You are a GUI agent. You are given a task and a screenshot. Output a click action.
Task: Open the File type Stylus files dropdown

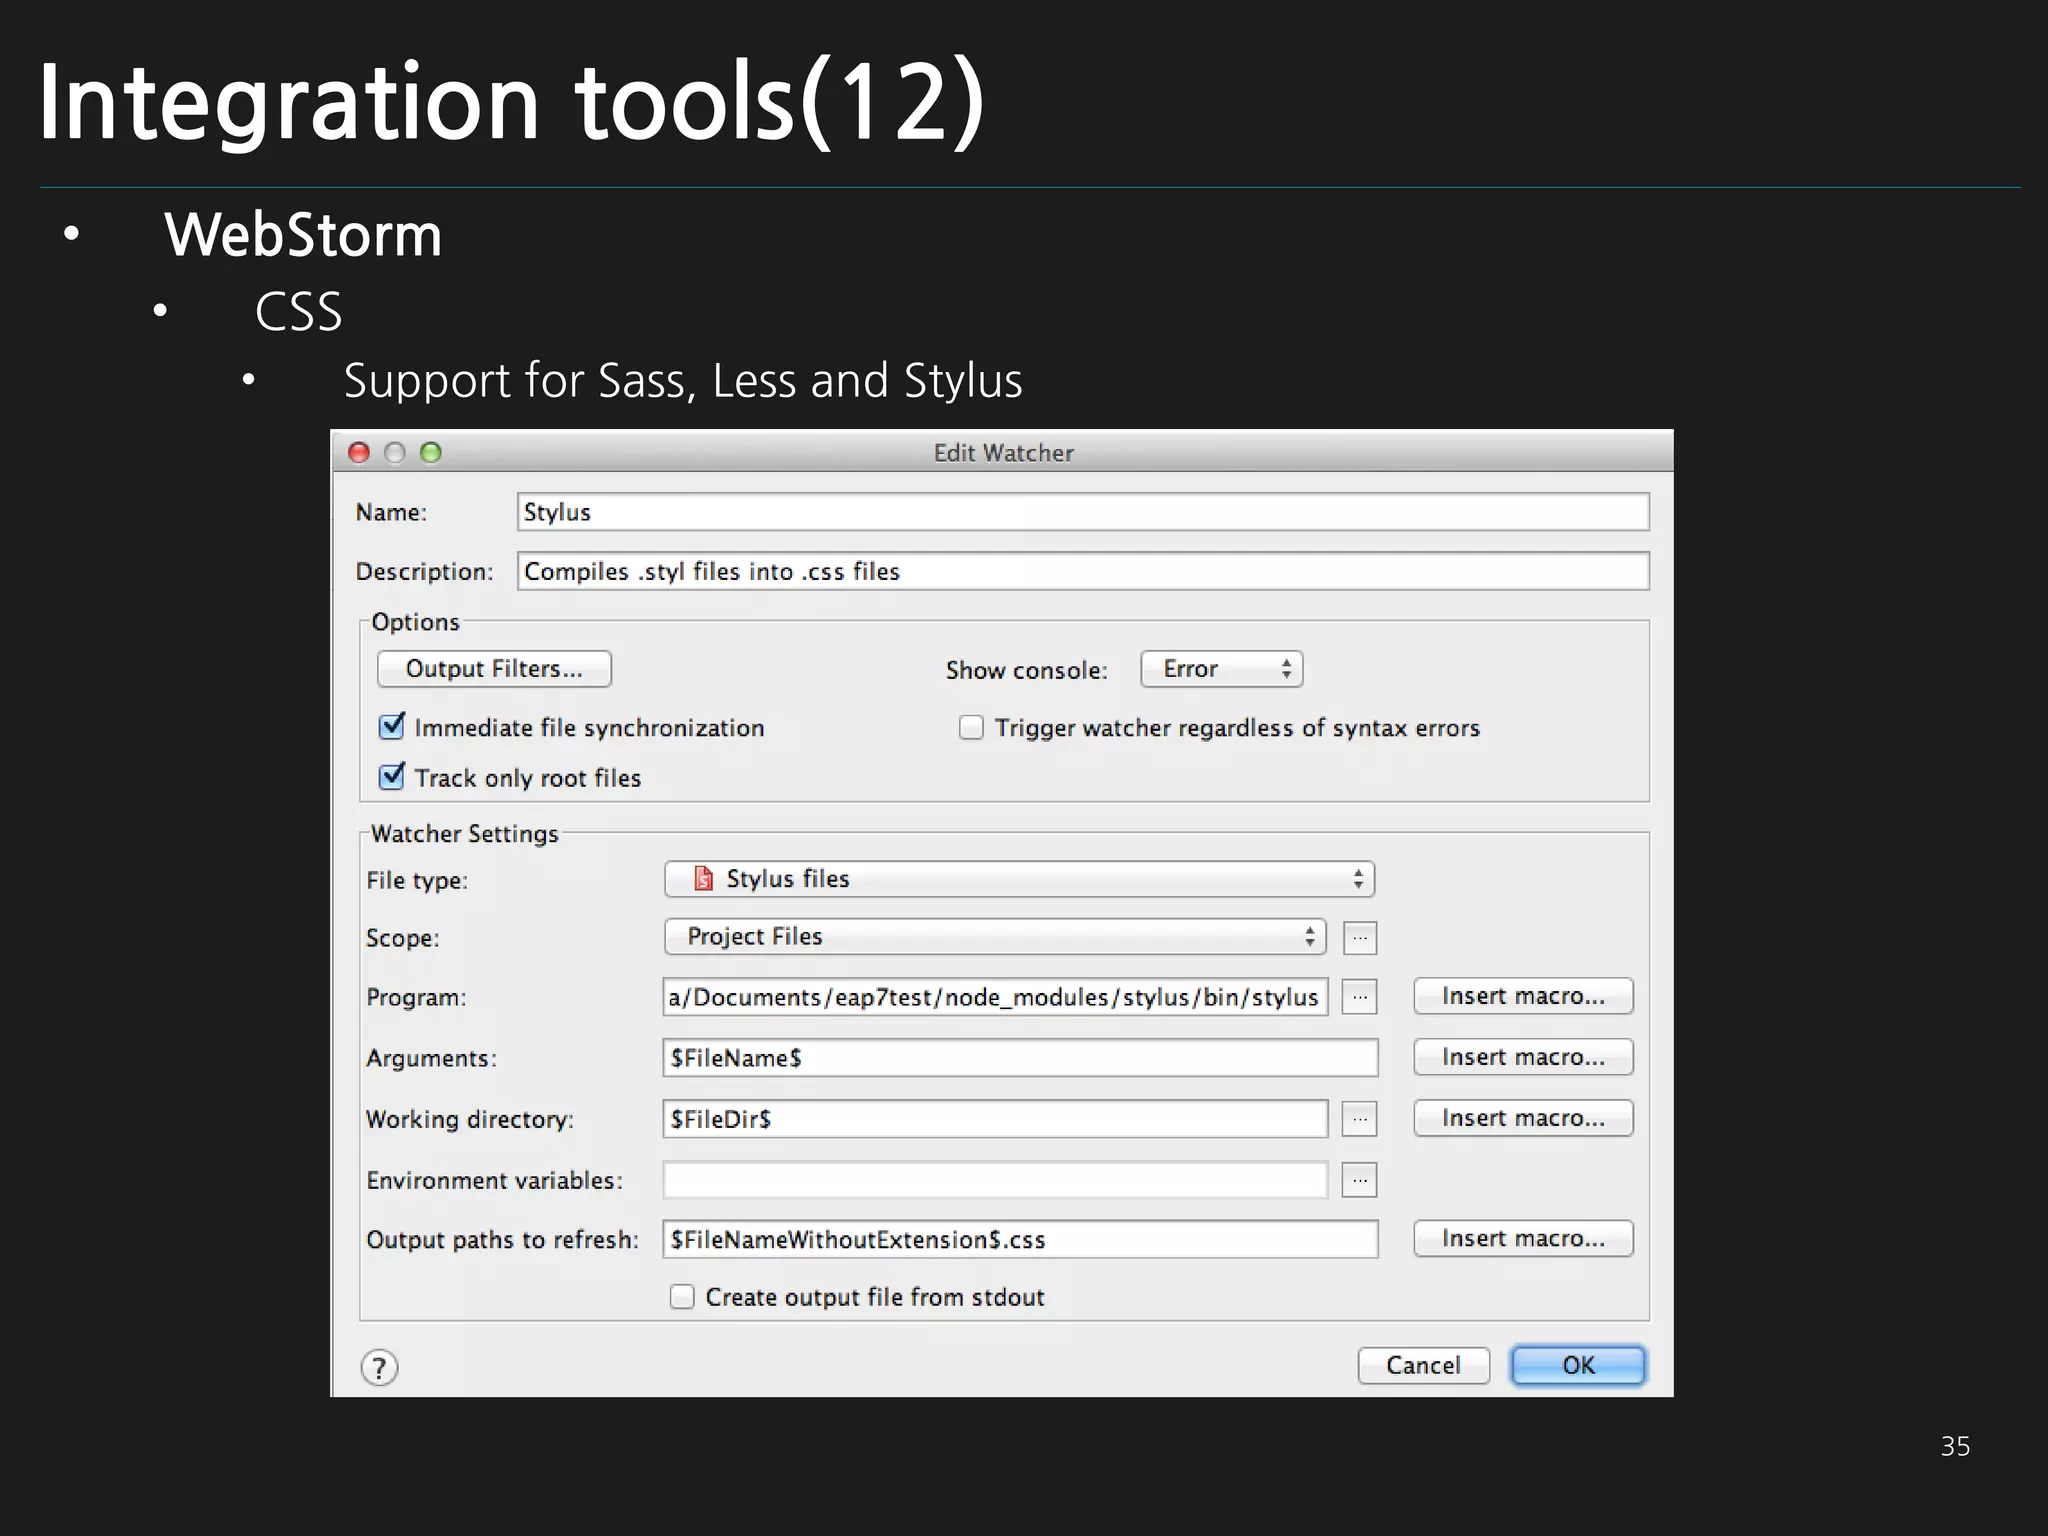(x=1019, y=879)
